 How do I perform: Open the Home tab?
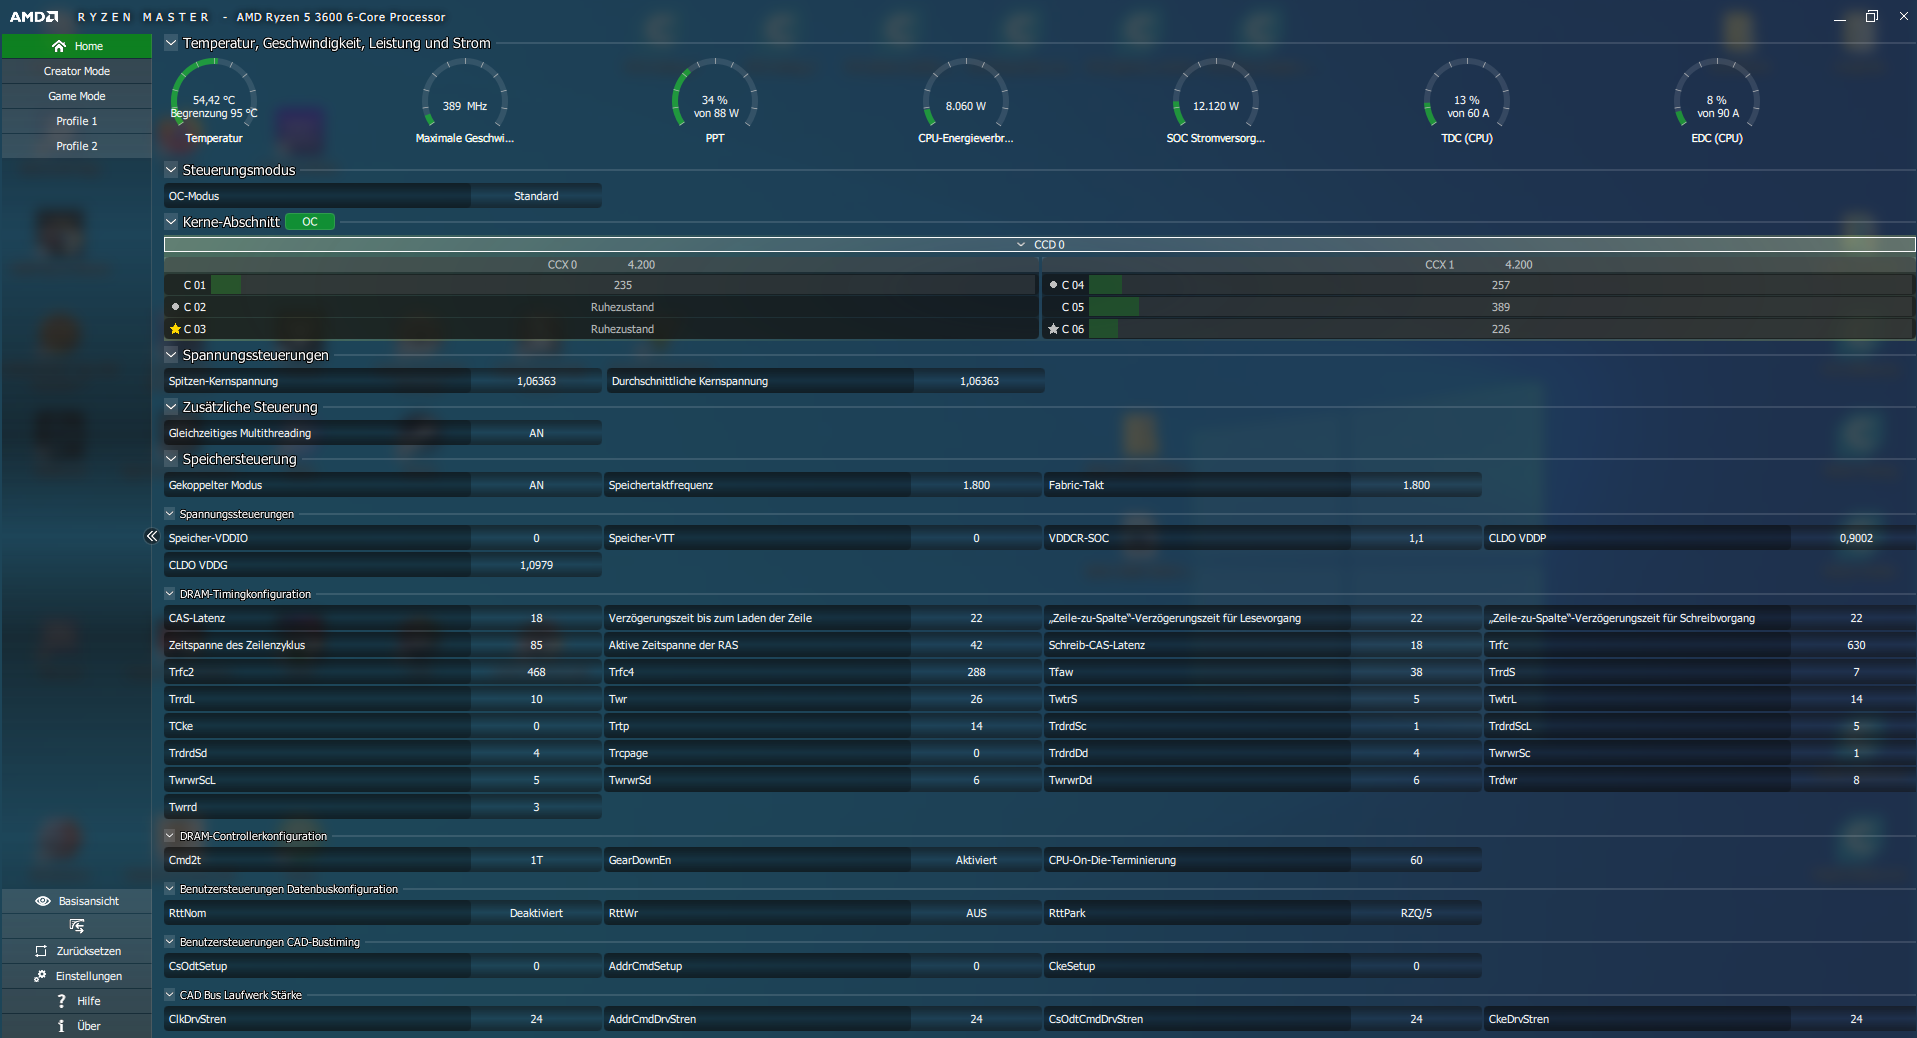(77, 46)
